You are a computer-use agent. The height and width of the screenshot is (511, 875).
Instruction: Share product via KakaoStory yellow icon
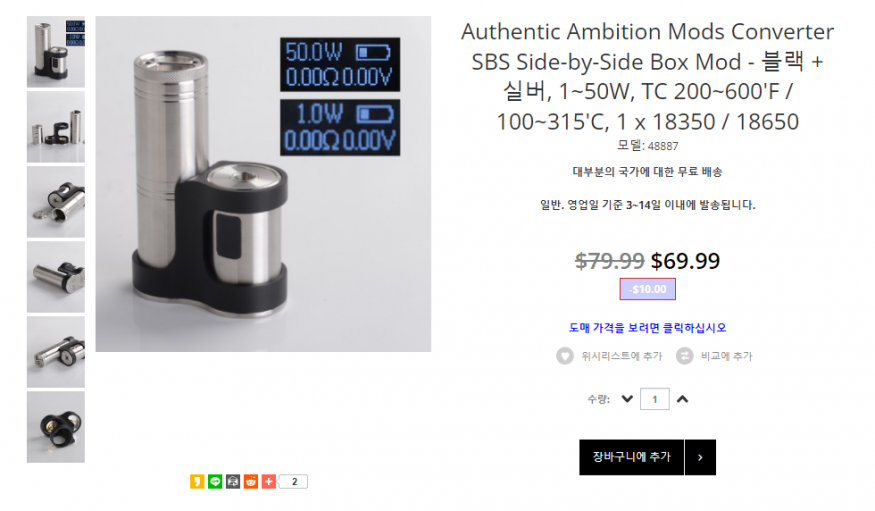(x=197, y=481)
